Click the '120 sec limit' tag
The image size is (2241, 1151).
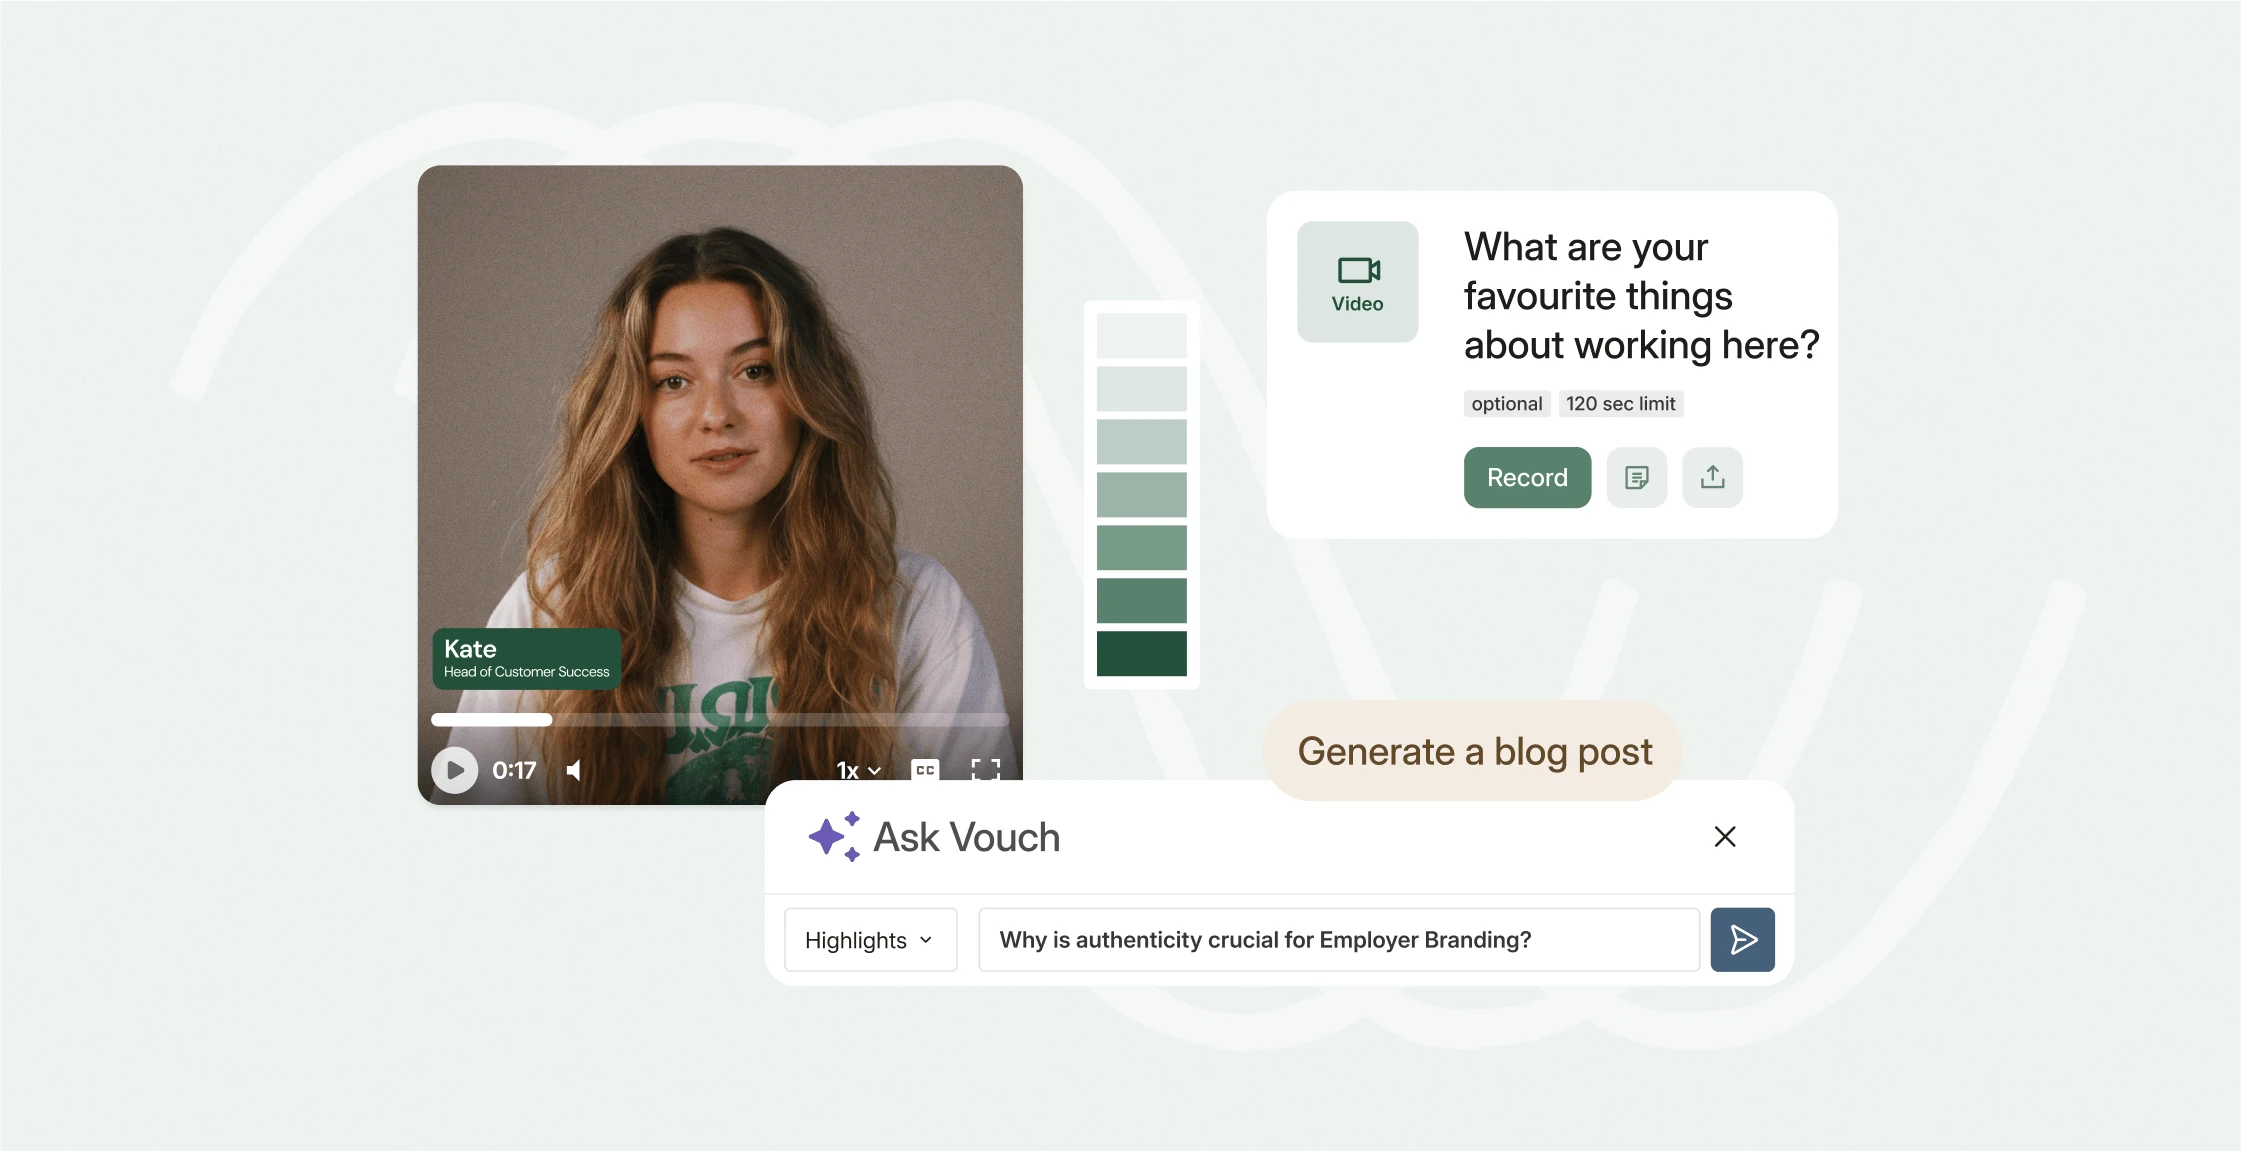1620,403
